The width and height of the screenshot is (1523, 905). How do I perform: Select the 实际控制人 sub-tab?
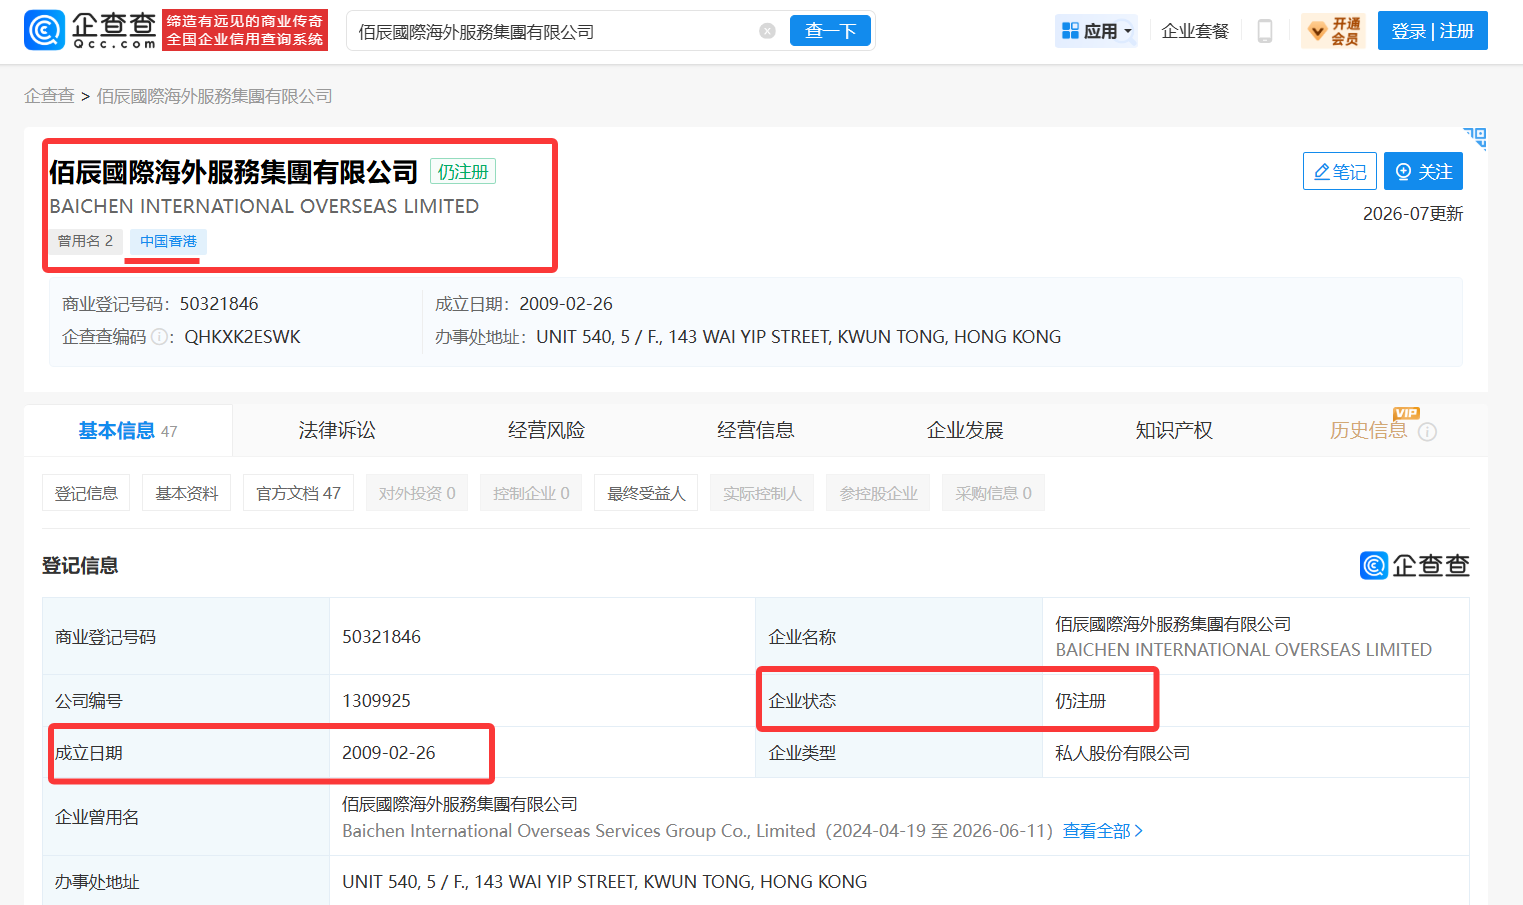pyautogui.click(x=762, y=493)
